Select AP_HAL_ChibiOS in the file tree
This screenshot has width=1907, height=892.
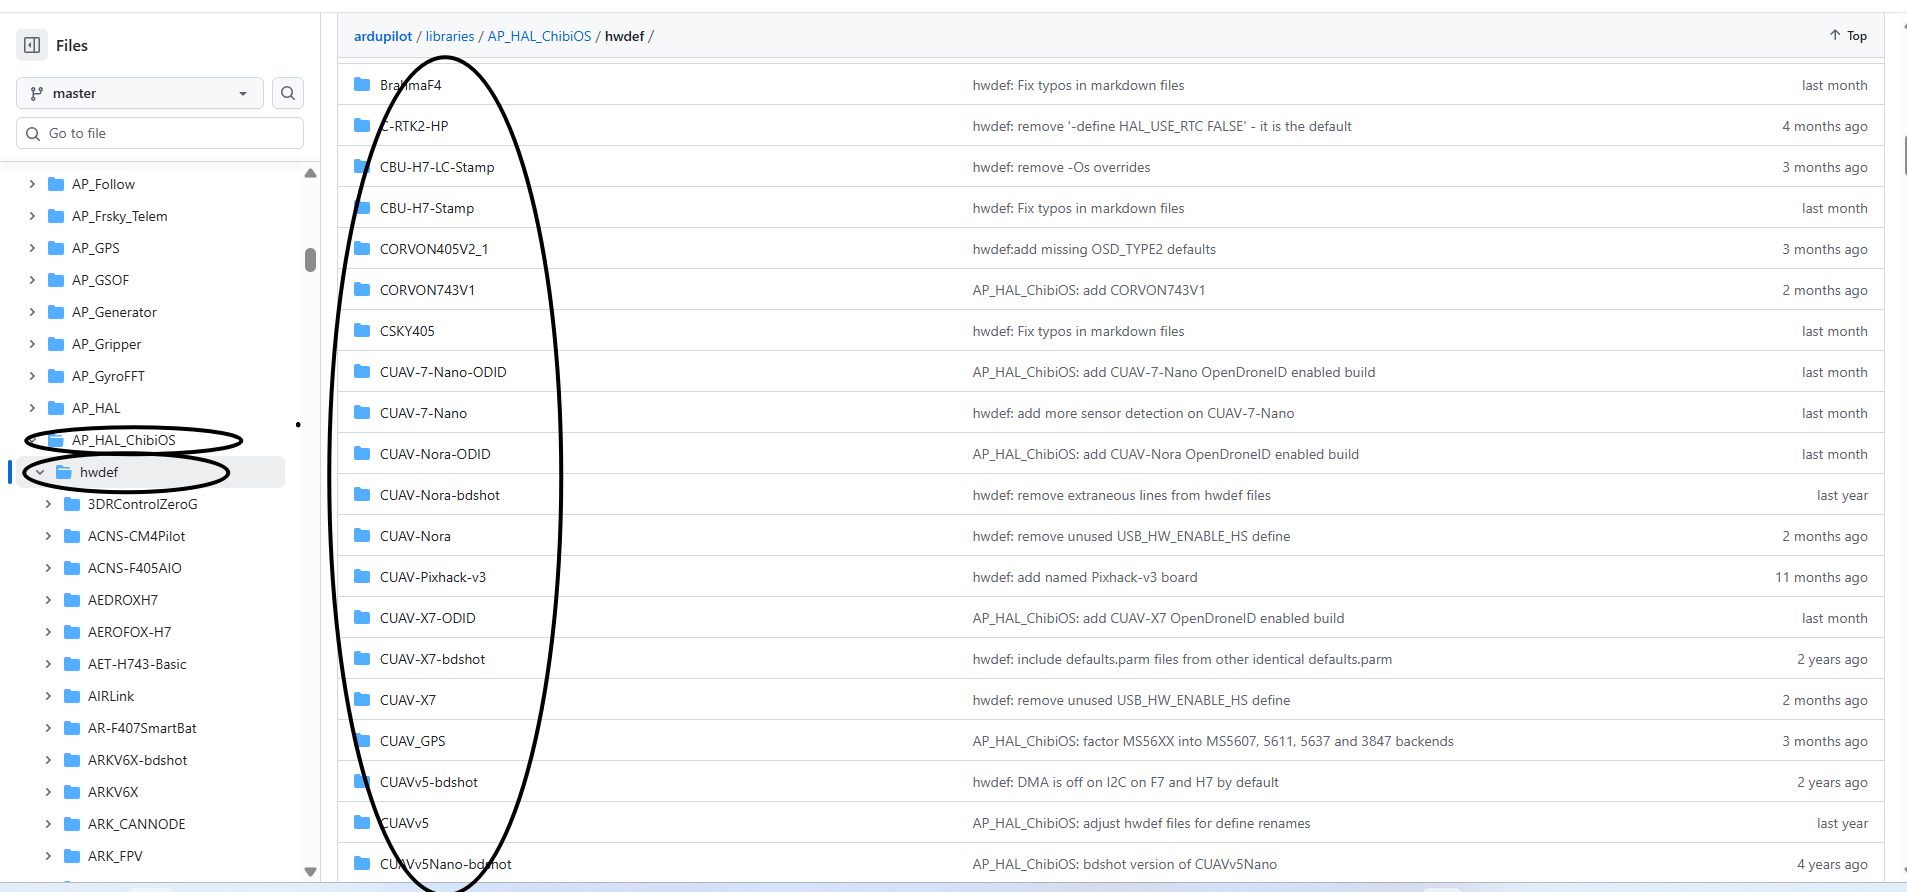click(x=123, y=440)
